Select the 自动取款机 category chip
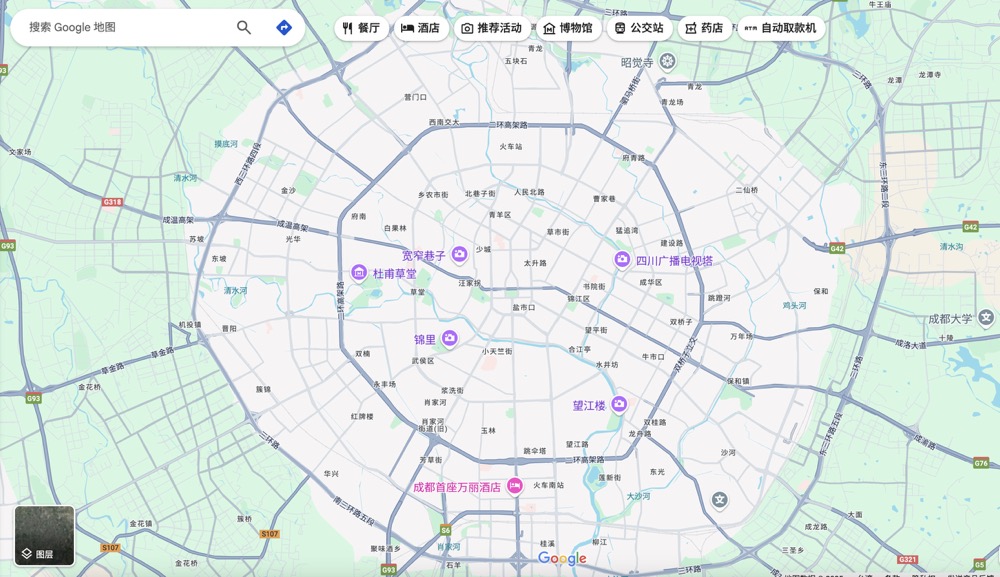Image resolution: width=1000 pixels, height=577 pixels. (781, 28)
